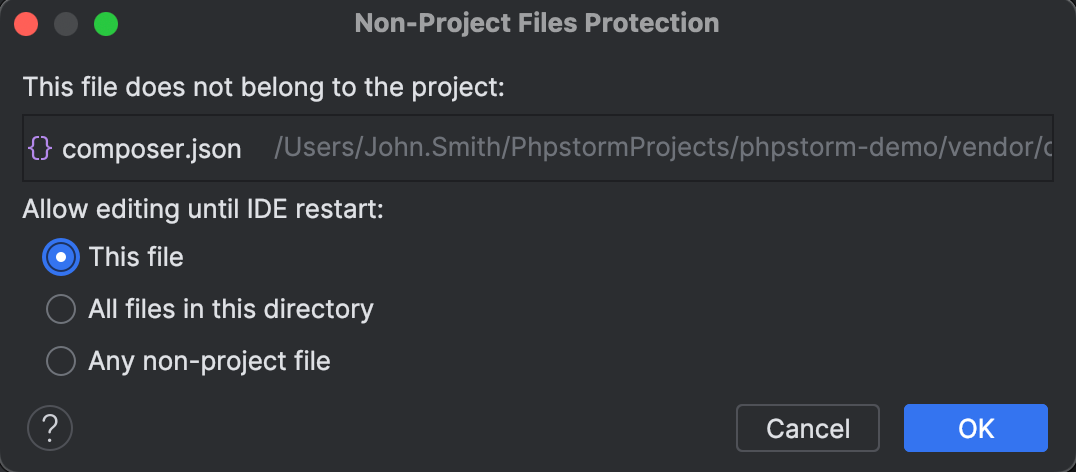Screen dimensions: 1076x472
Task: Click empty title bar area right of the title
Action: coord(900,23)
